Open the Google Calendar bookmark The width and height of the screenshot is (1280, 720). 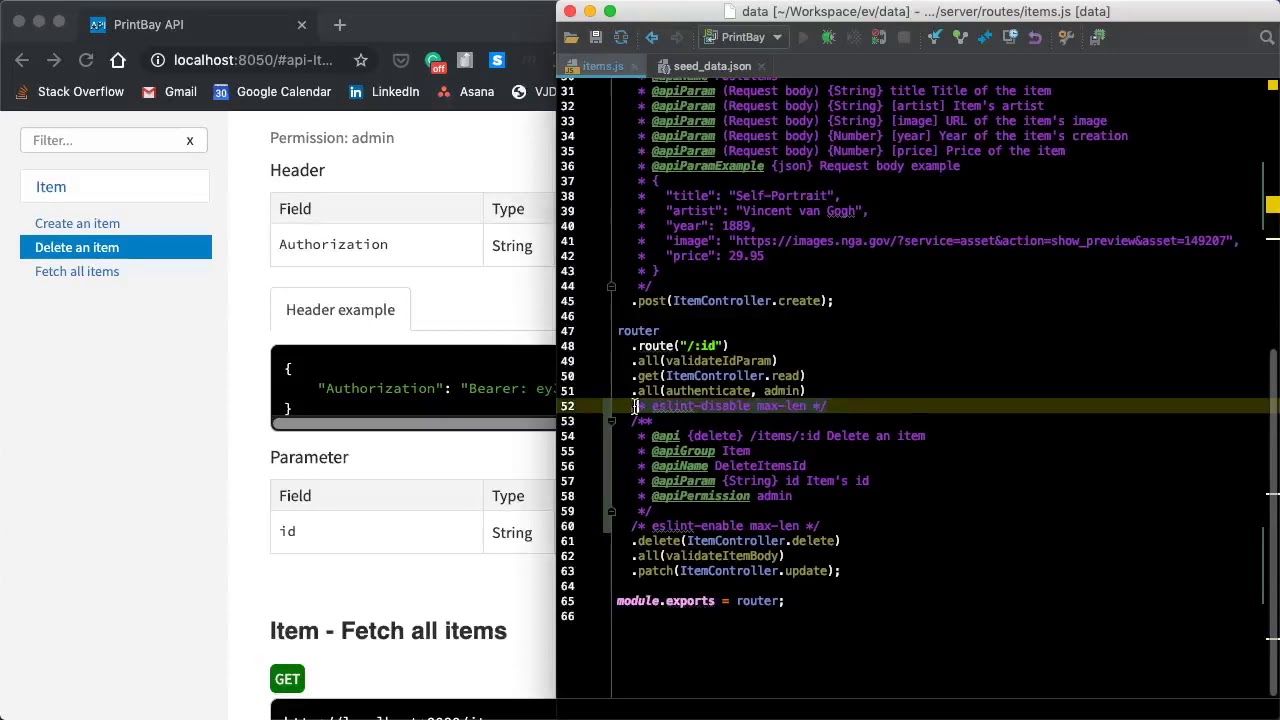(x=272, y=92)
